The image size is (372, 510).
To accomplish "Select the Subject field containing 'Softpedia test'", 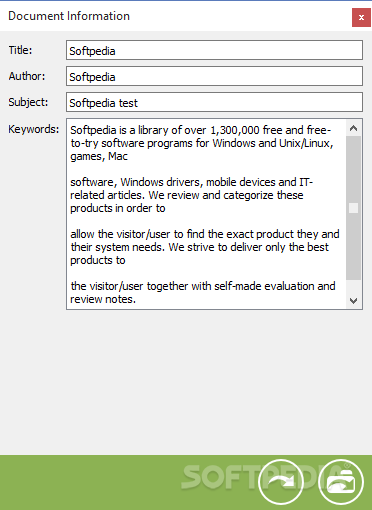I will pyautogui.click(x=214, y=102).
